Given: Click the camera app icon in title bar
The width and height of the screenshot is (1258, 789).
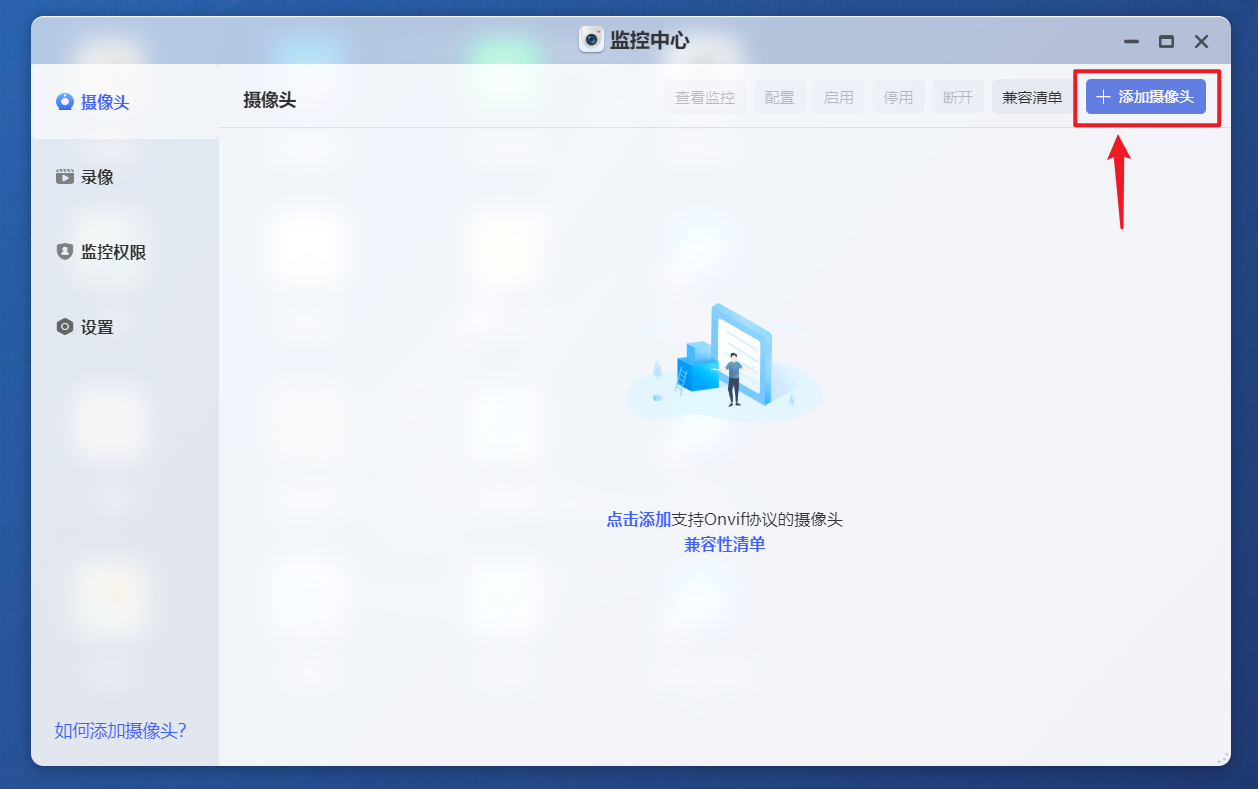Looking at the screenshot, I should [x=591, y=41].
